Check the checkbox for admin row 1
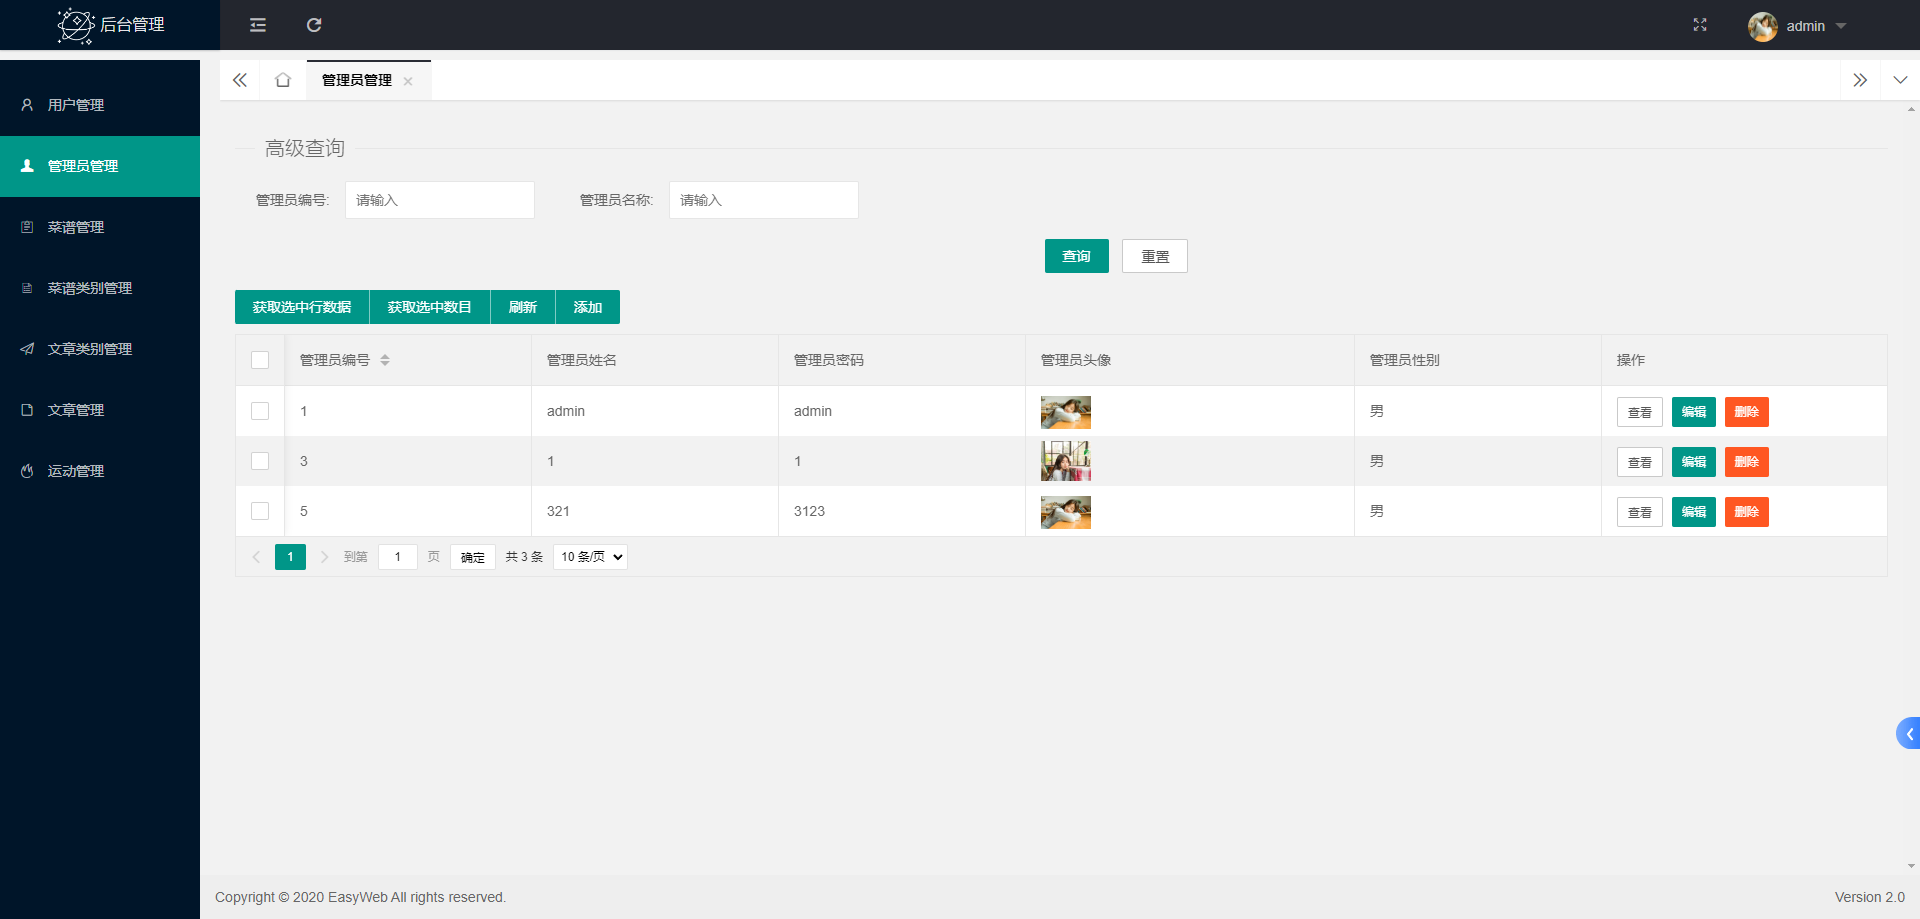This screenshot has width=1920, height=919. pyautogui.click(x=260, y=411)
